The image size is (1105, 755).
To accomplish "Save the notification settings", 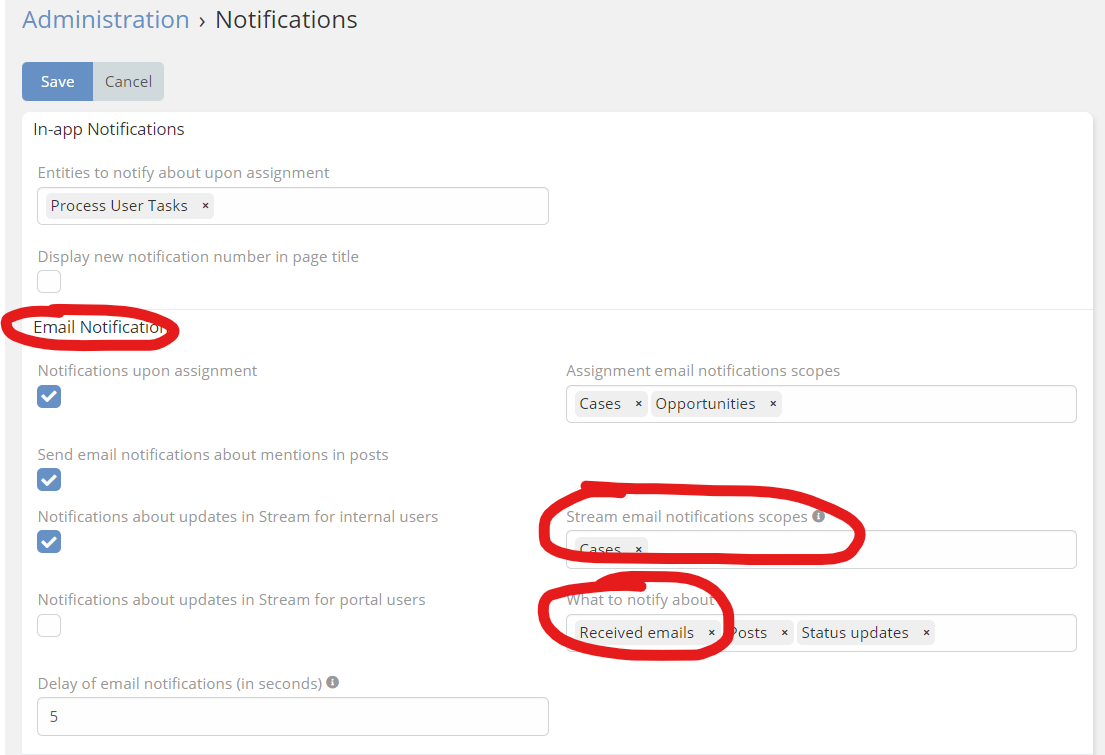I will pyautogui.click(x=57, y=82).
